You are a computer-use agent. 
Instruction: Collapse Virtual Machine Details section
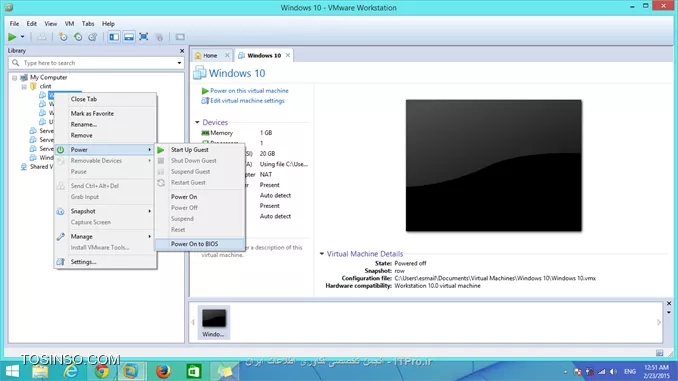pyautogui.click(x=322, y=254)
